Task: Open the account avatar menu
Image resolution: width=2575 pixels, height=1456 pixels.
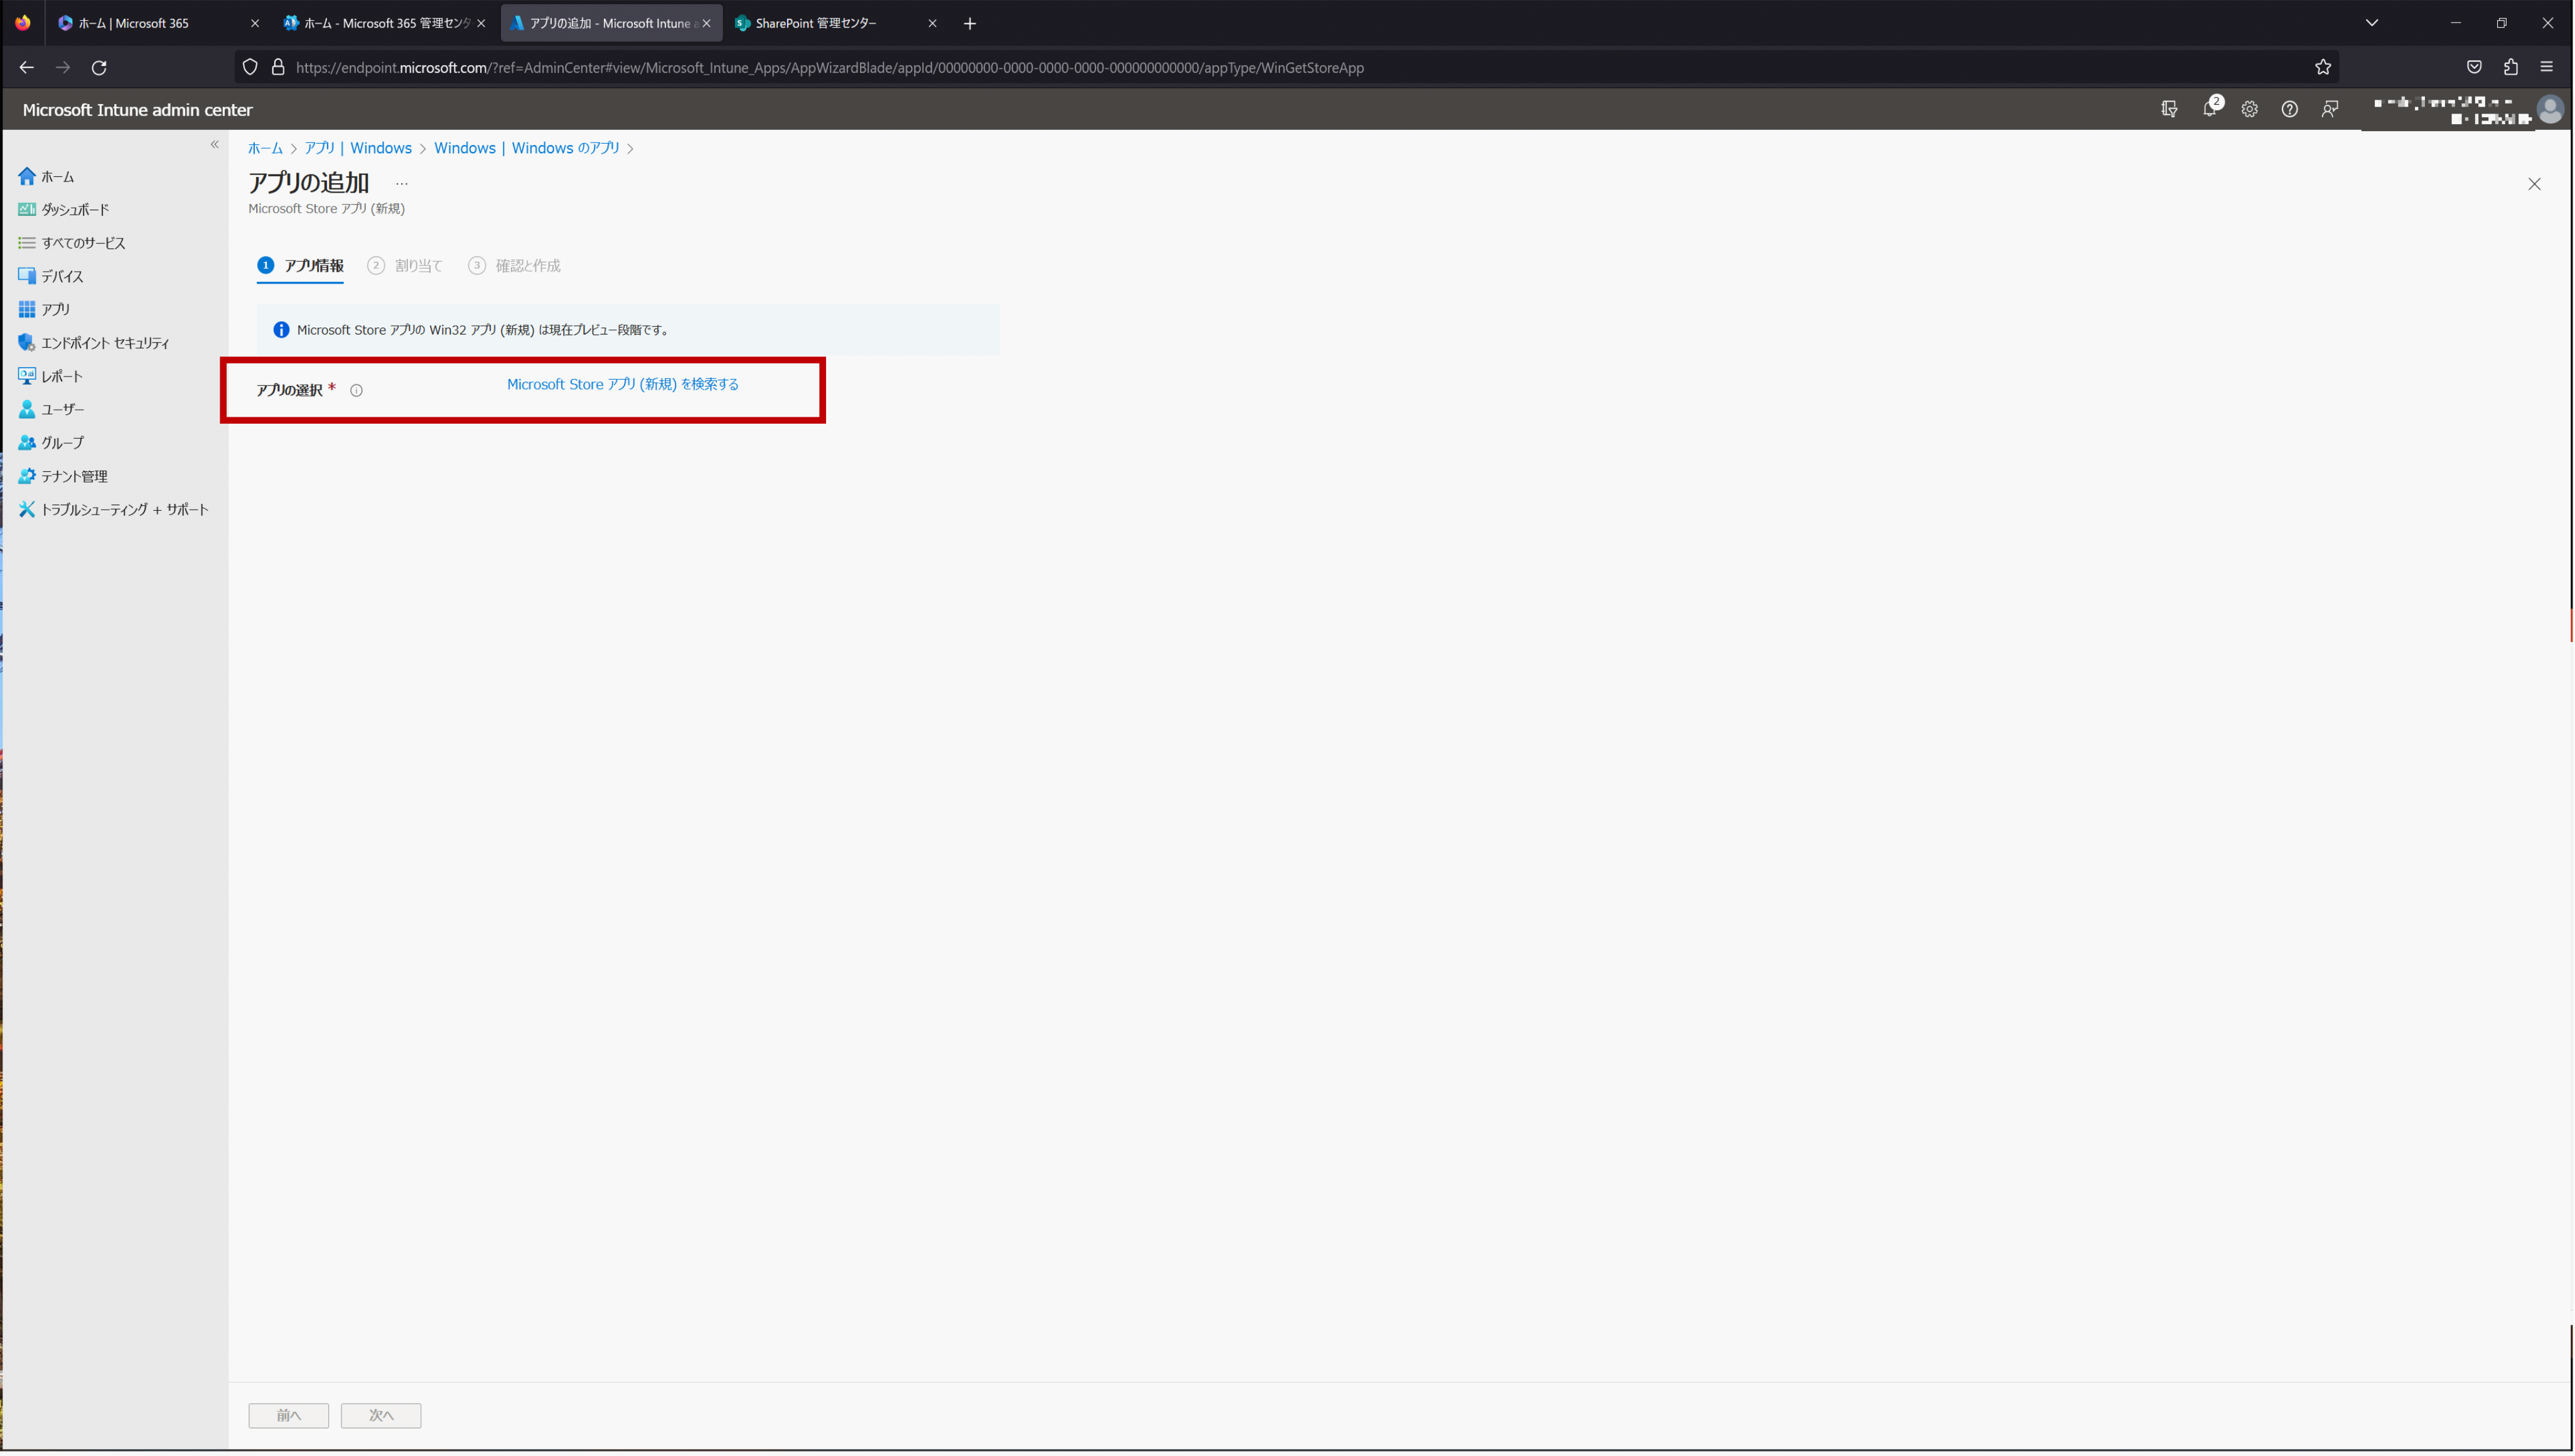Action: [x=2550, y=109]
